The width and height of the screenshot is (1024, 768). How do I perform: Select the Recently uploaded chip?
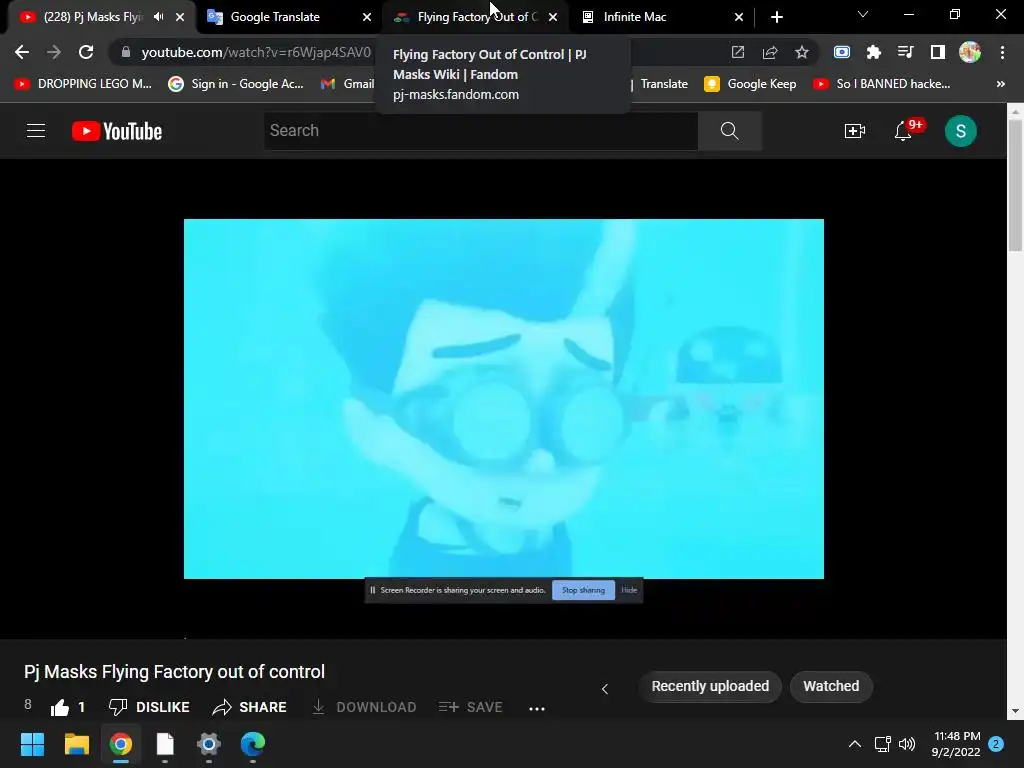710,686
